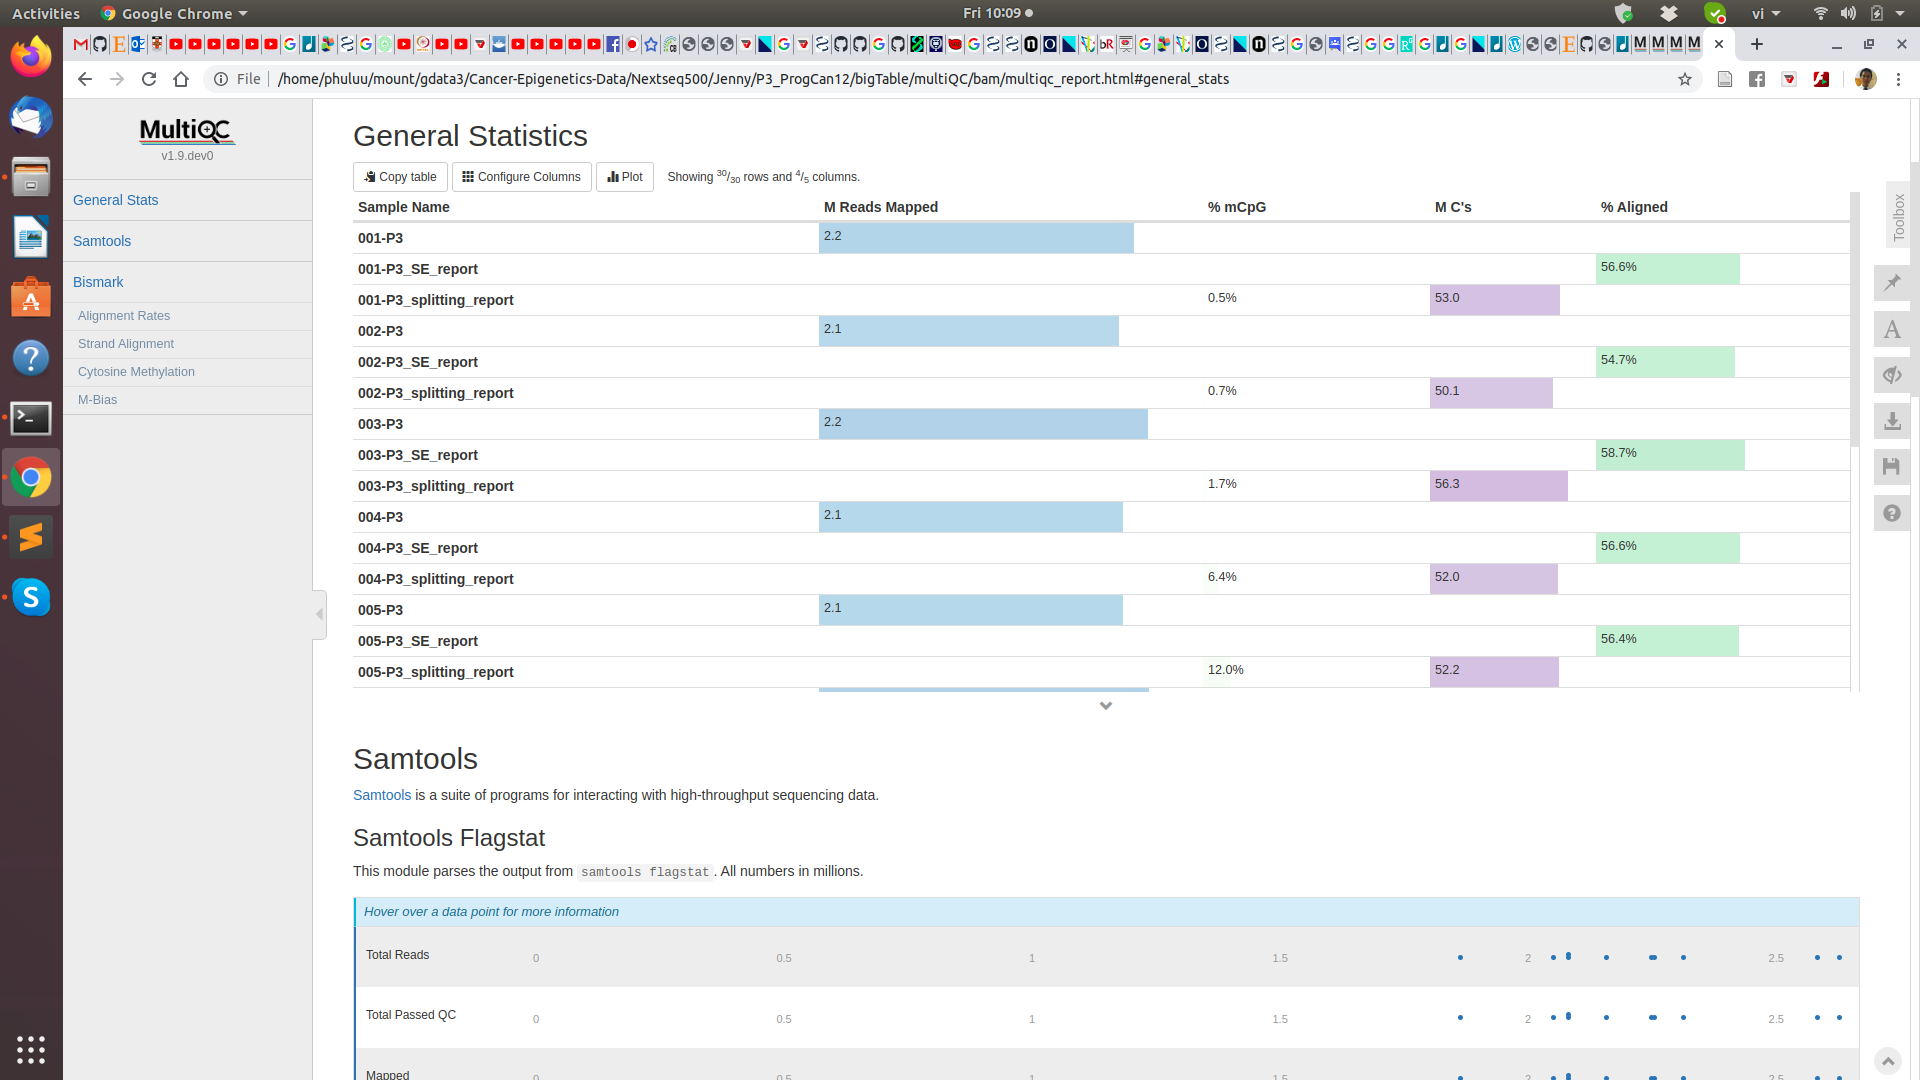This screenshot has height=1080, width=1920.
Task: Save settings via the floppy disk toolbox icon
Action: (1892, 467)
